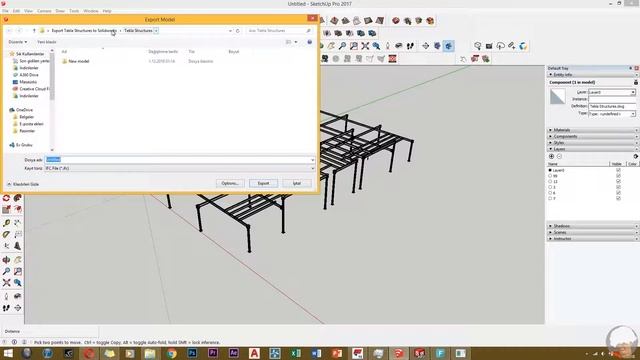Viewport: 640px width, 360px height.
Task: Set layer 7 as the active layer
Action: (x=550, y=198)
